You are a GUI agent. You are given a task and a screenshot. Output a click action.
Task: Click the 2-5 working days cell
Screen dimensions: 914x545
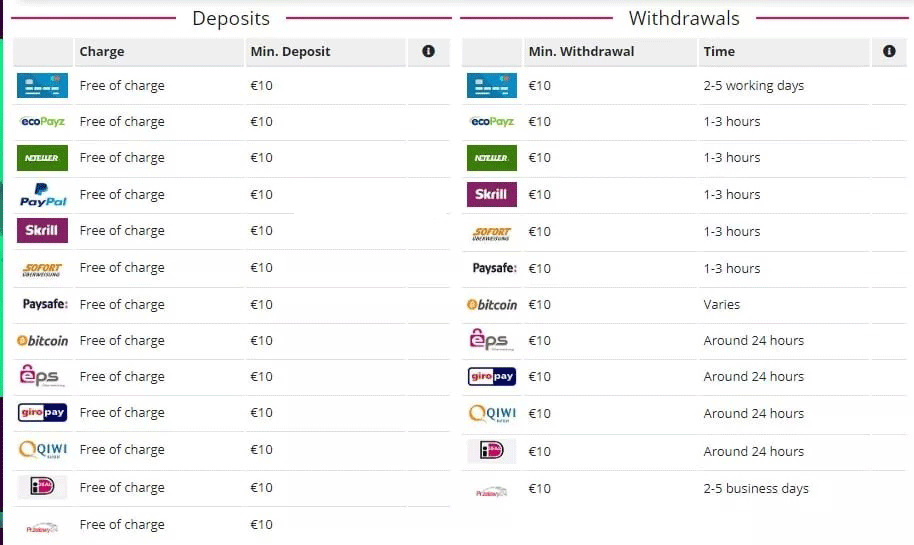(x=754, y=86)
